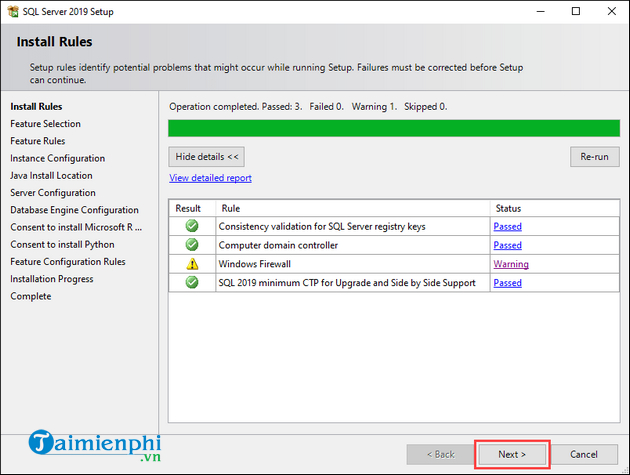Sort by the Rule column header
This screenshot has width=630, height=475.
click(353, 208)
